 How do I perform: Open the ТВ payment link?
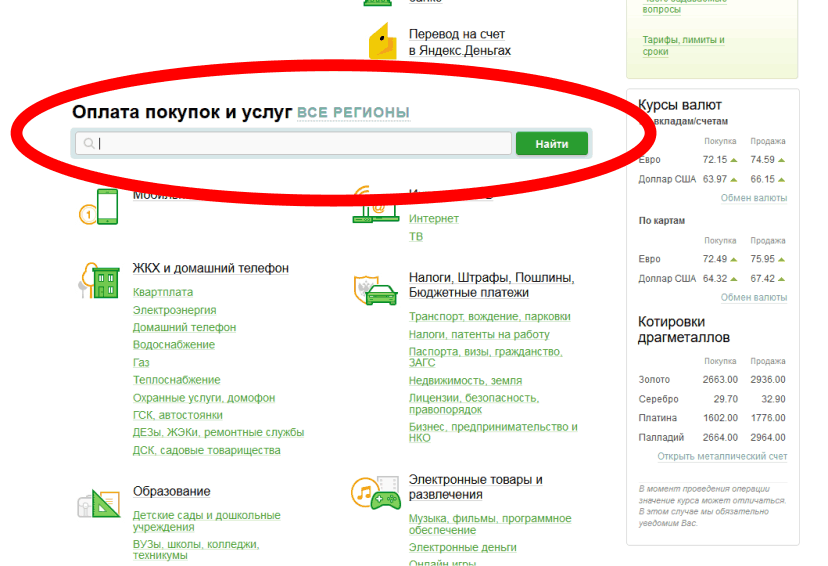click(416, 237)
